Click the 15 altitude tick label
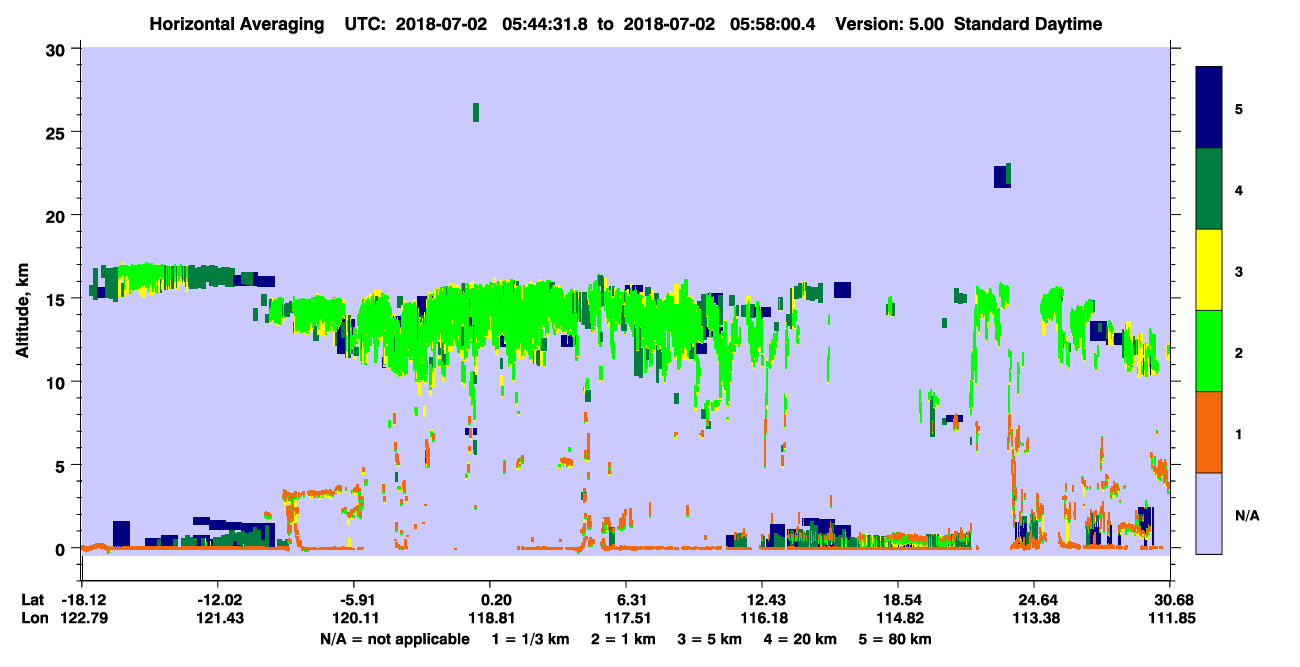Viewport: 1300px width, 667px height. tap(59, 299)
